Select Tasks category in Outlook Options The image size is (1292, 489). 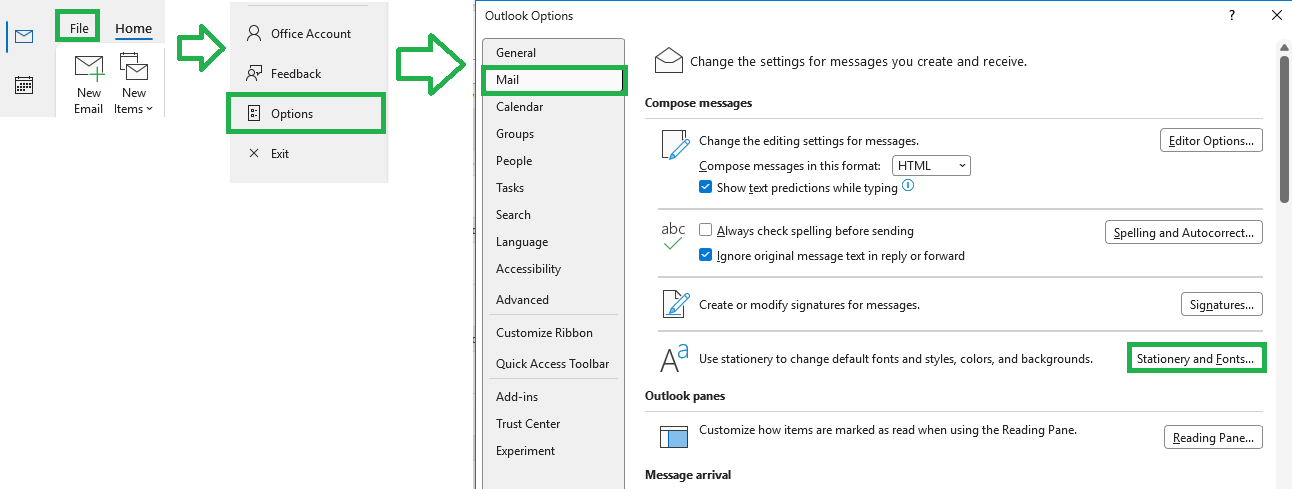[x=553, y=187]
